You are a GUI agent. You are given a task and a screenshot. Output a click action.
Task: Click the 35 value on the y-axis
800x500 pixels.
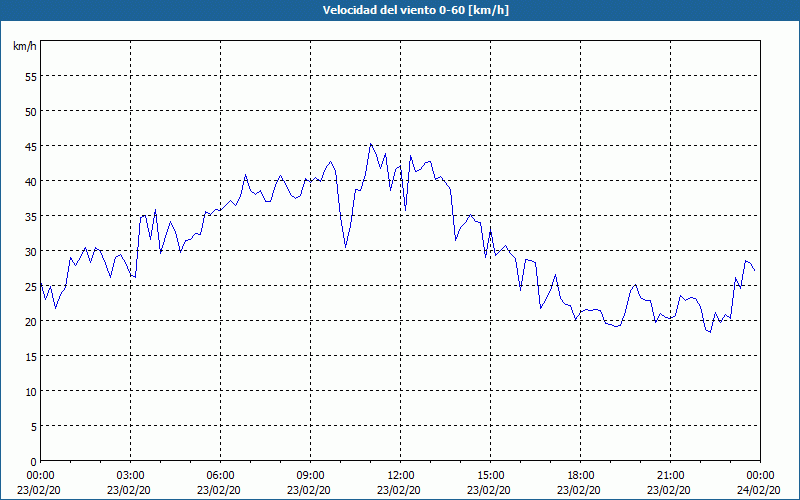(31, 216)
